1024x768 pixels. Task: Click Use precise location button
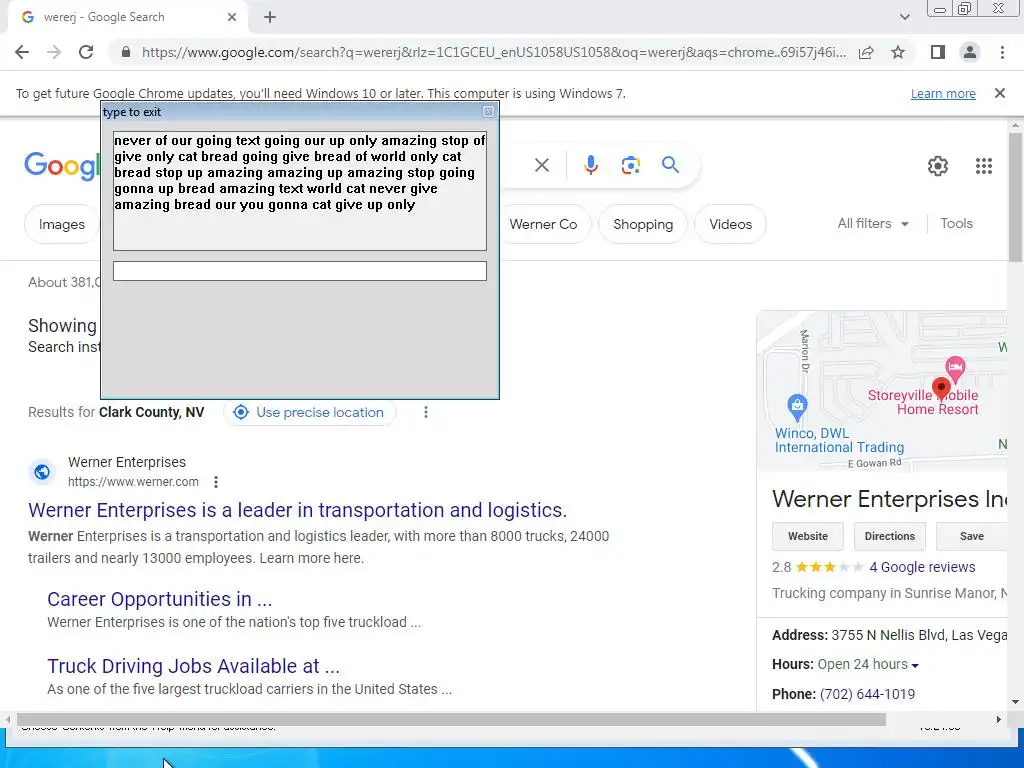[310, 412]
